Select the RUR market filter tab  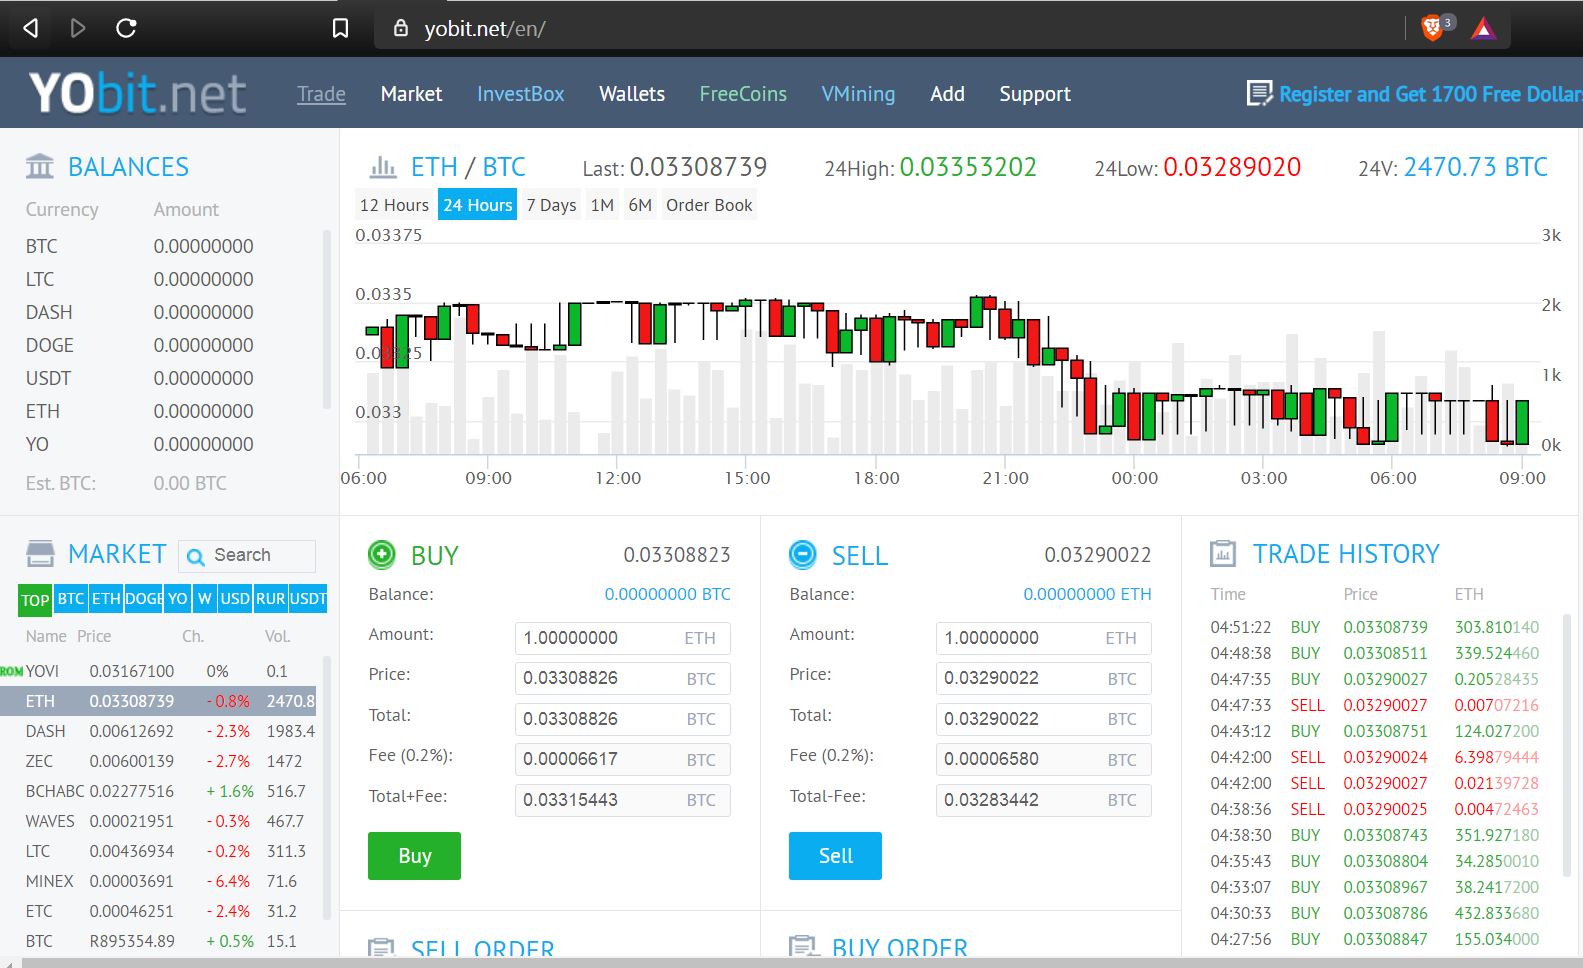[270, 599]
